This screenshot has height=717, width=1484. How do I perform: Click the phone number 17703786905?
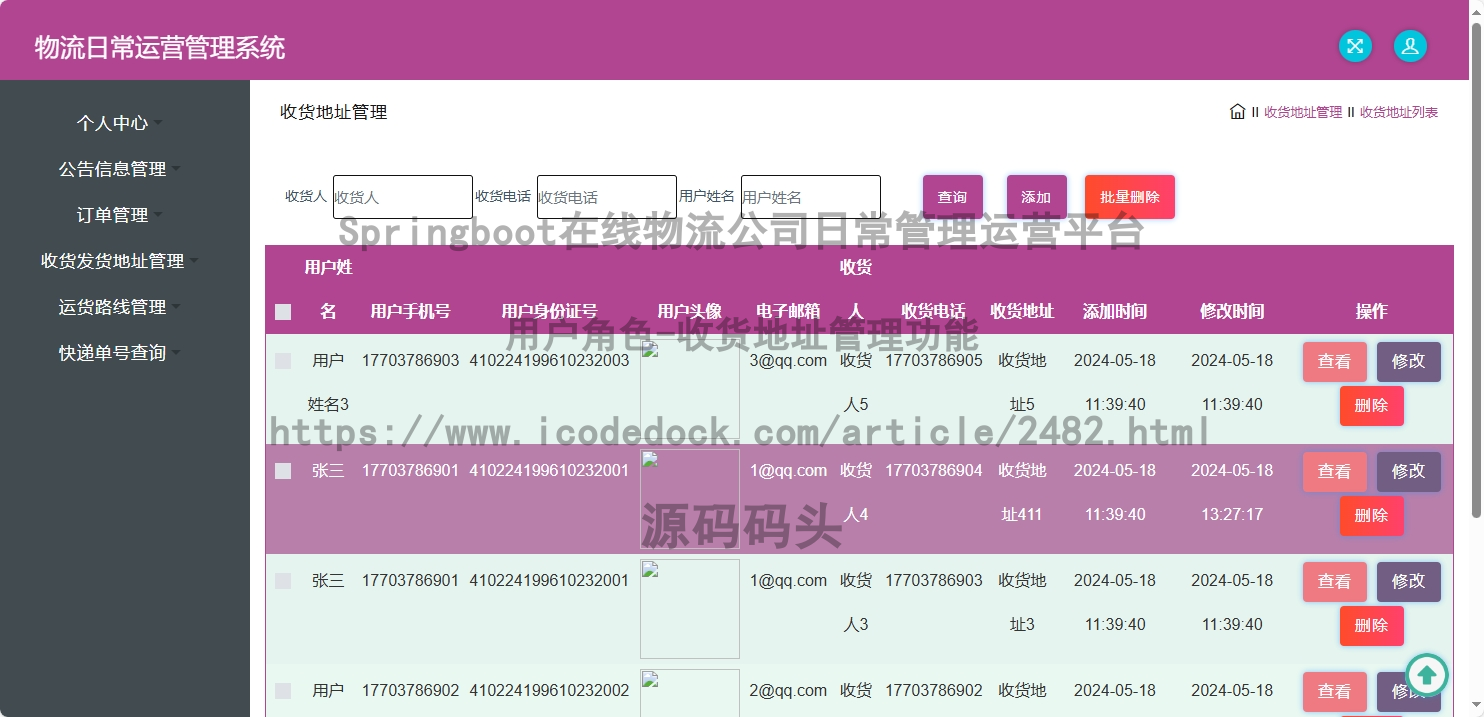934,360
